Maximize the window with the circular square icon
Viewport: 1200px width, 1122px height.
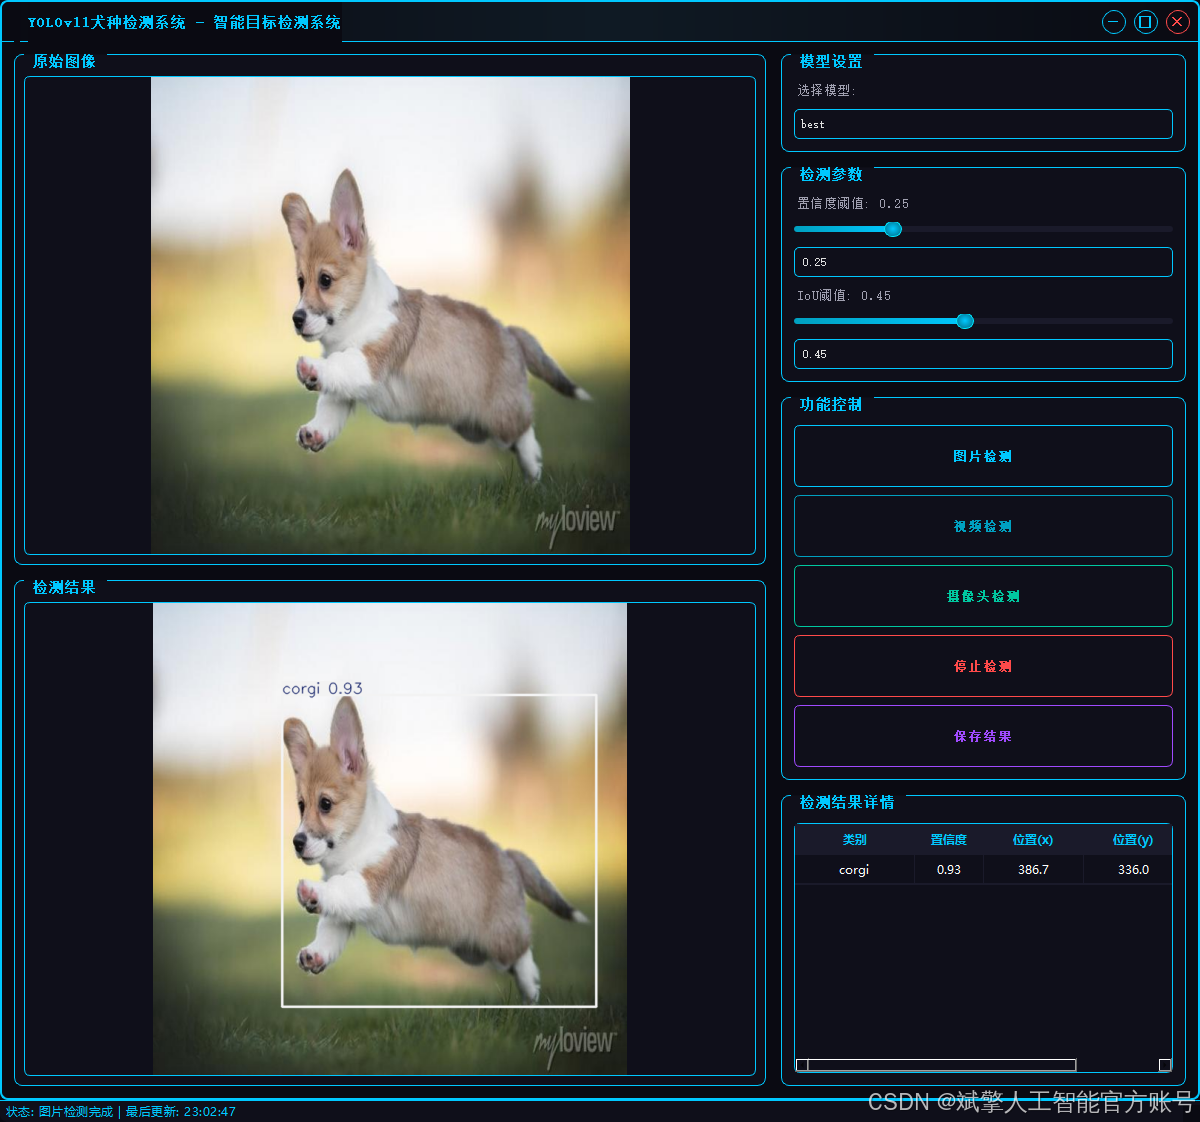[x=1146, y=22]
